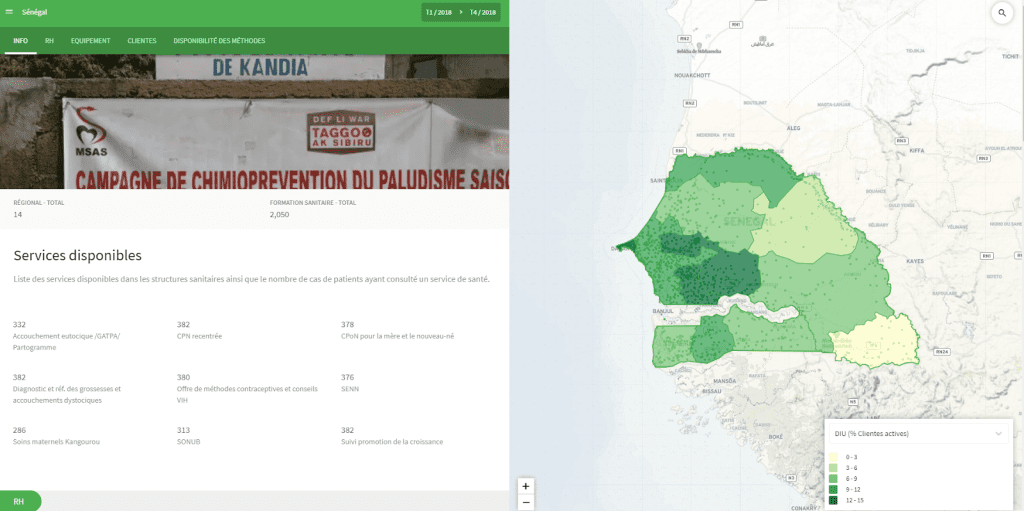Zoom out the map with minus button
Screen dimensions: 1024x511
(526, 502)
